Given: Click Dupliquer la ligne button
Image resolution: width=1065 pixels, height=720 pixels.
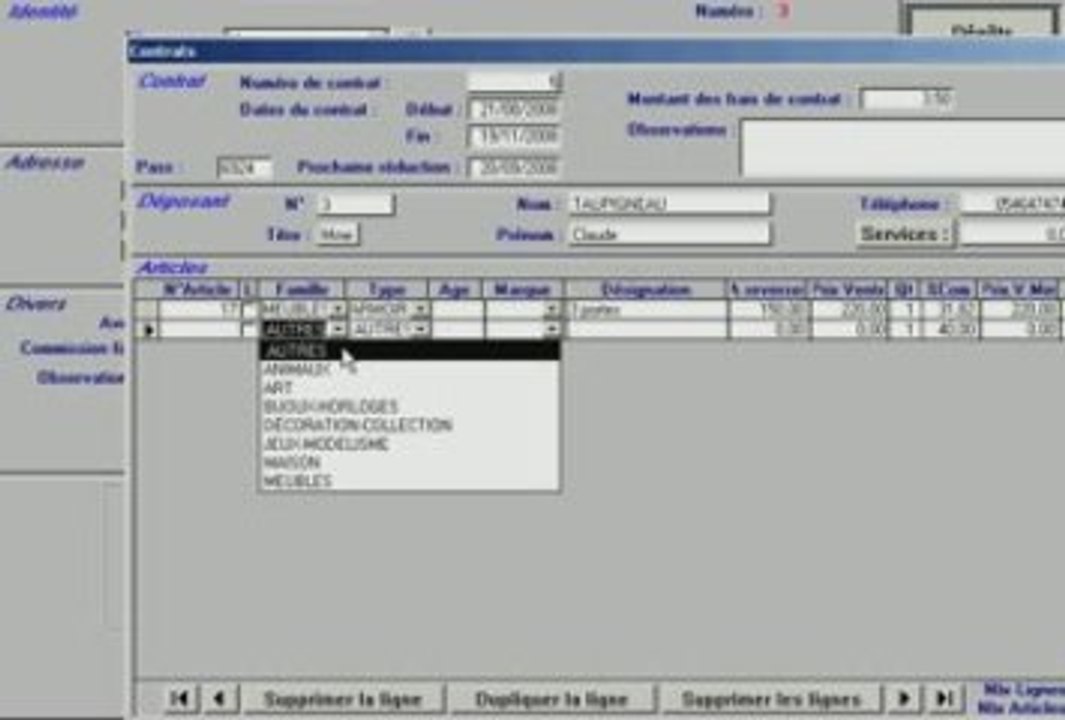Looking at the screenshot, I should point(552,698).
